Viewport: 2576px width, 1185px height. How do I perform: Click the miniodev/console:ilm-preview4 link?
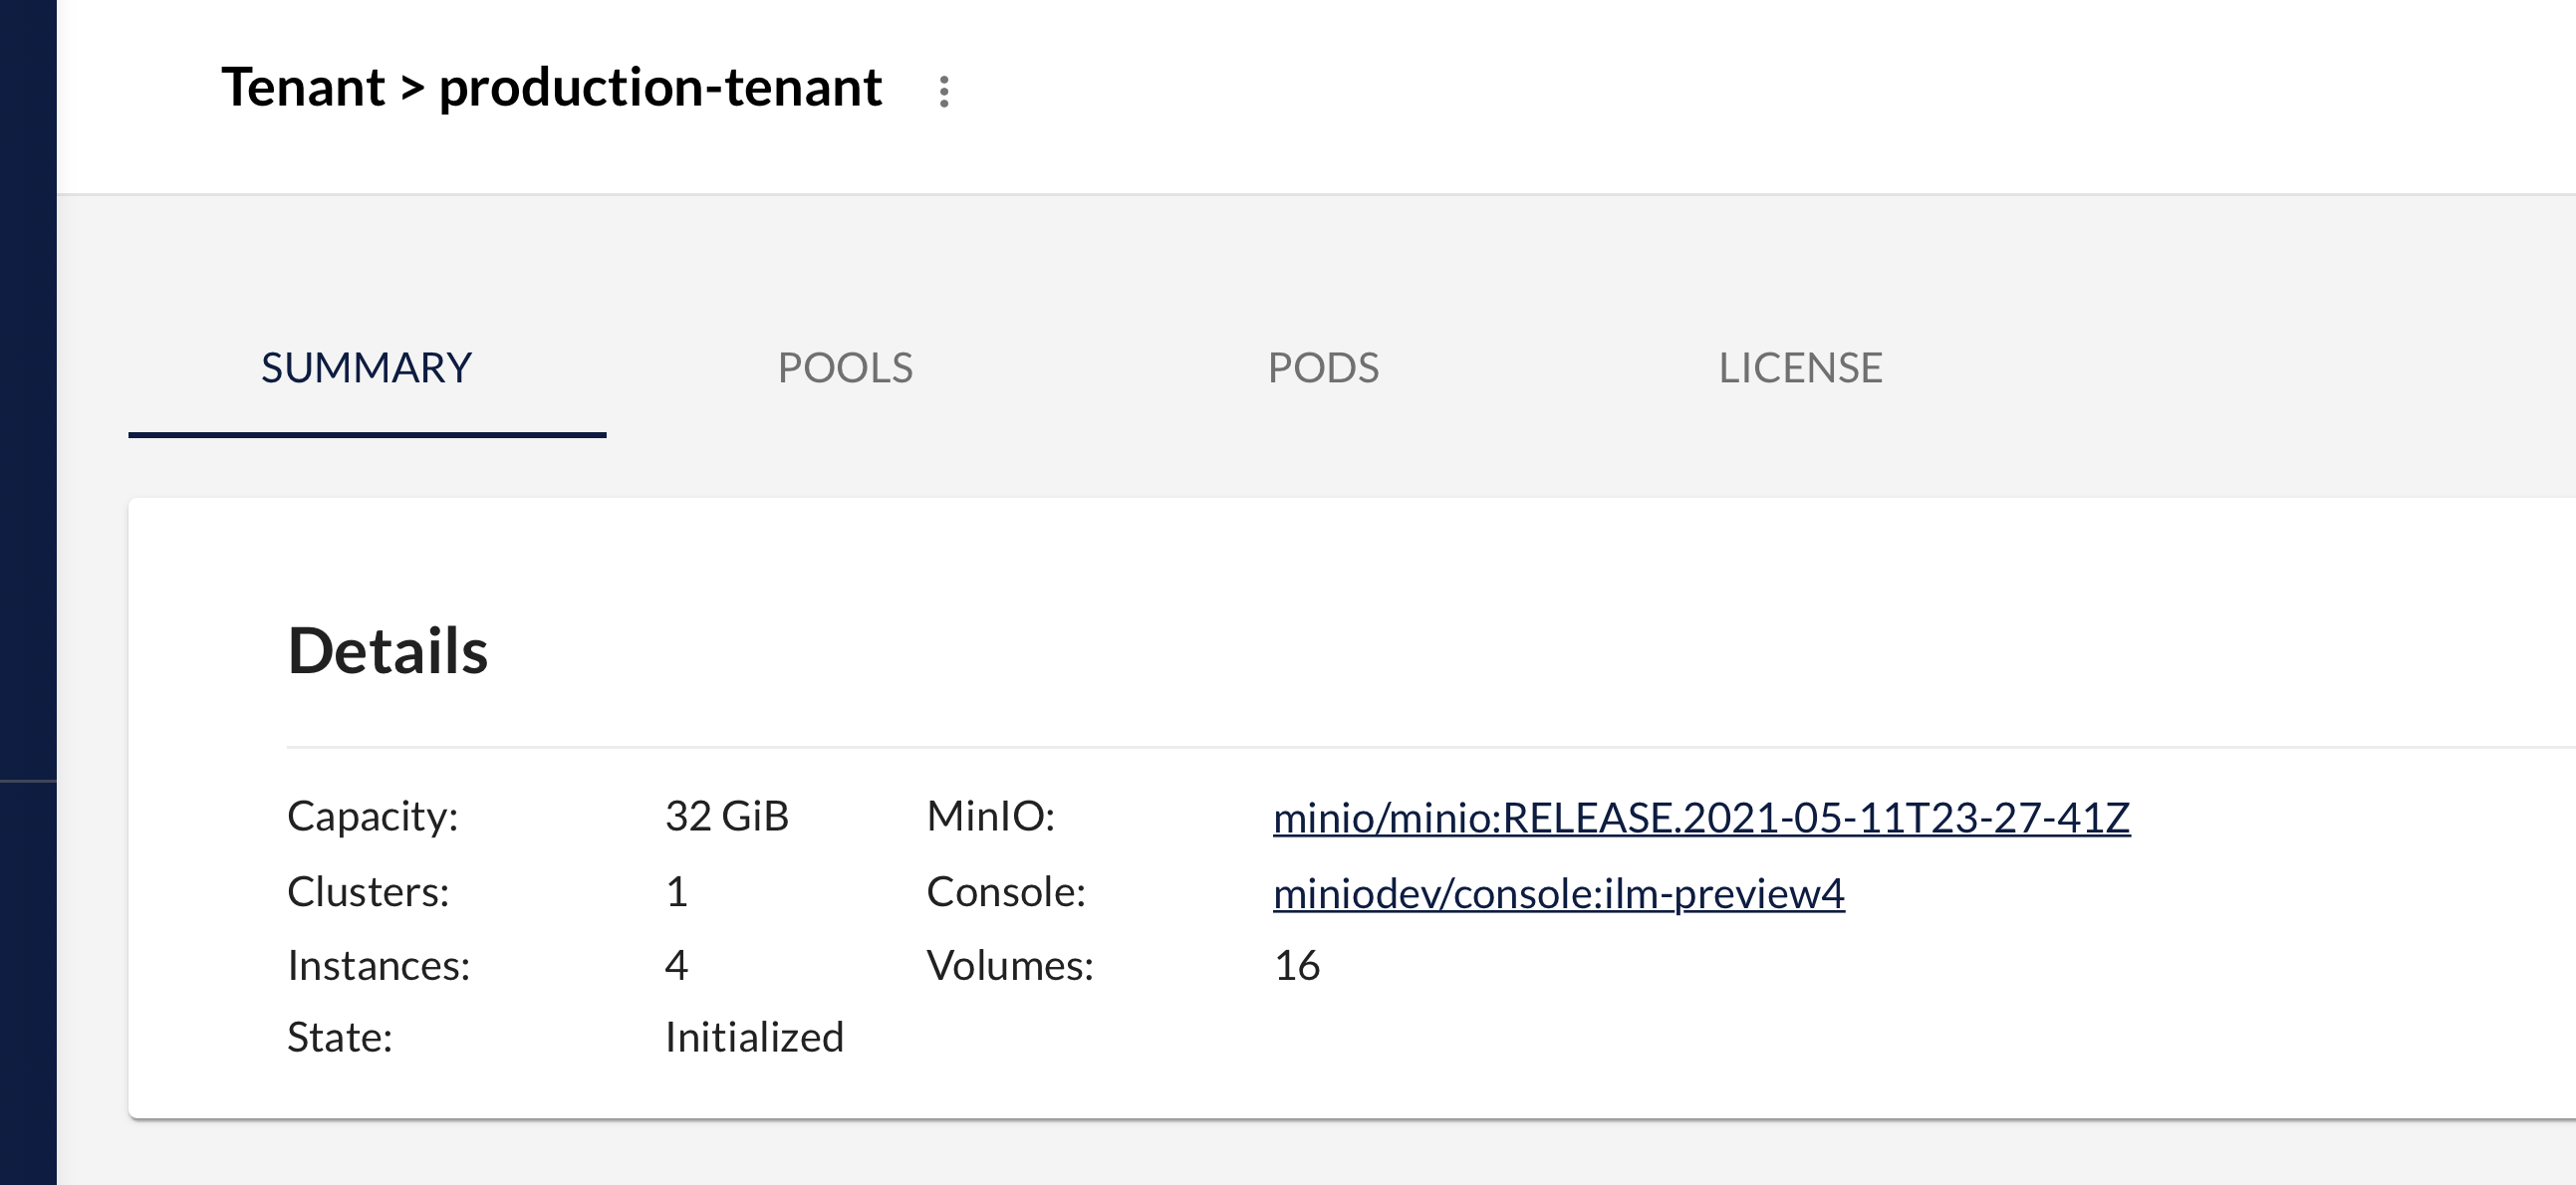tap(1558, 893)
